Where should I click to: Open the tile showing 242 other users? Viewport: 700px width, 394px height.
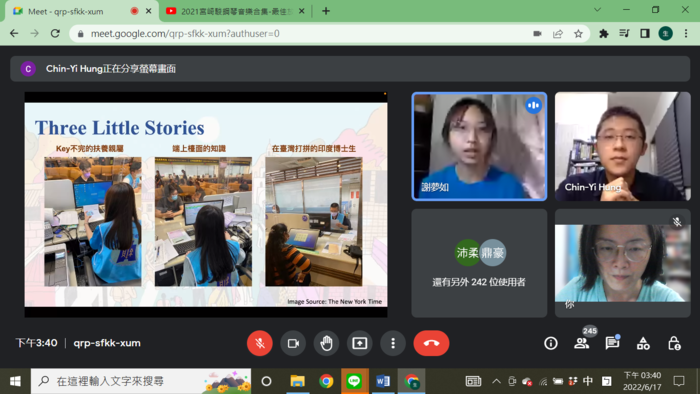tap(479, 263)
